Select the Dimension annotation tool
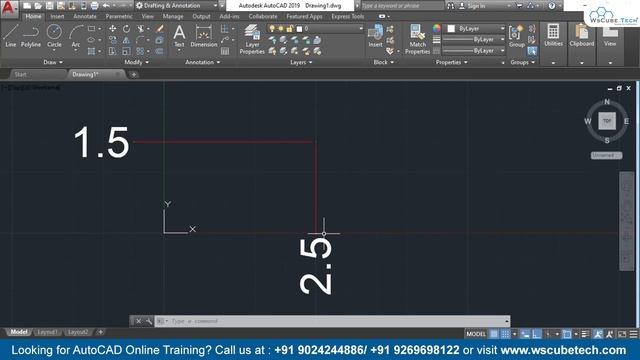640x360 pixels. click(204, 36)
